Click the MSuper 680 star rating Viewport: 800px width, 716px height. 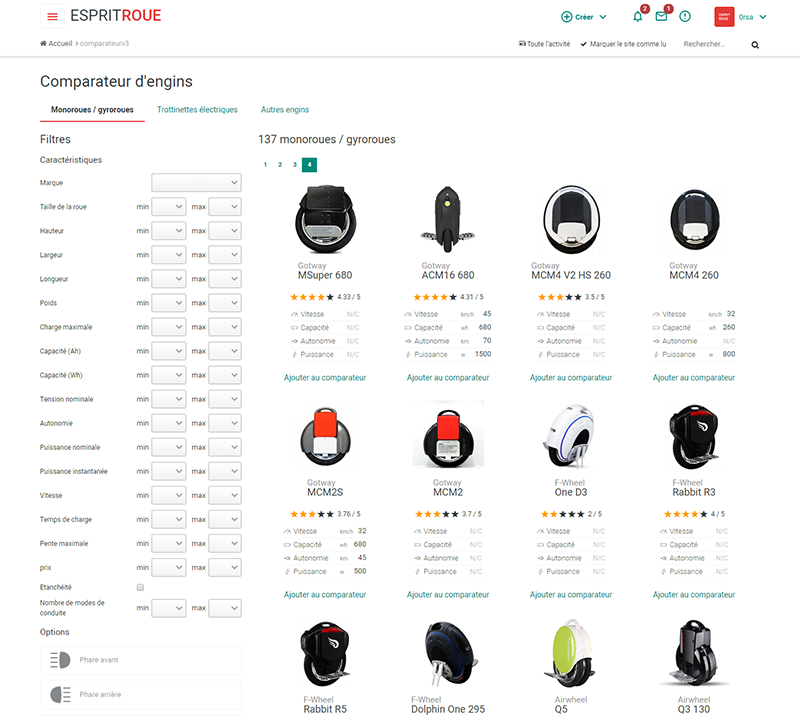point(312,297)
